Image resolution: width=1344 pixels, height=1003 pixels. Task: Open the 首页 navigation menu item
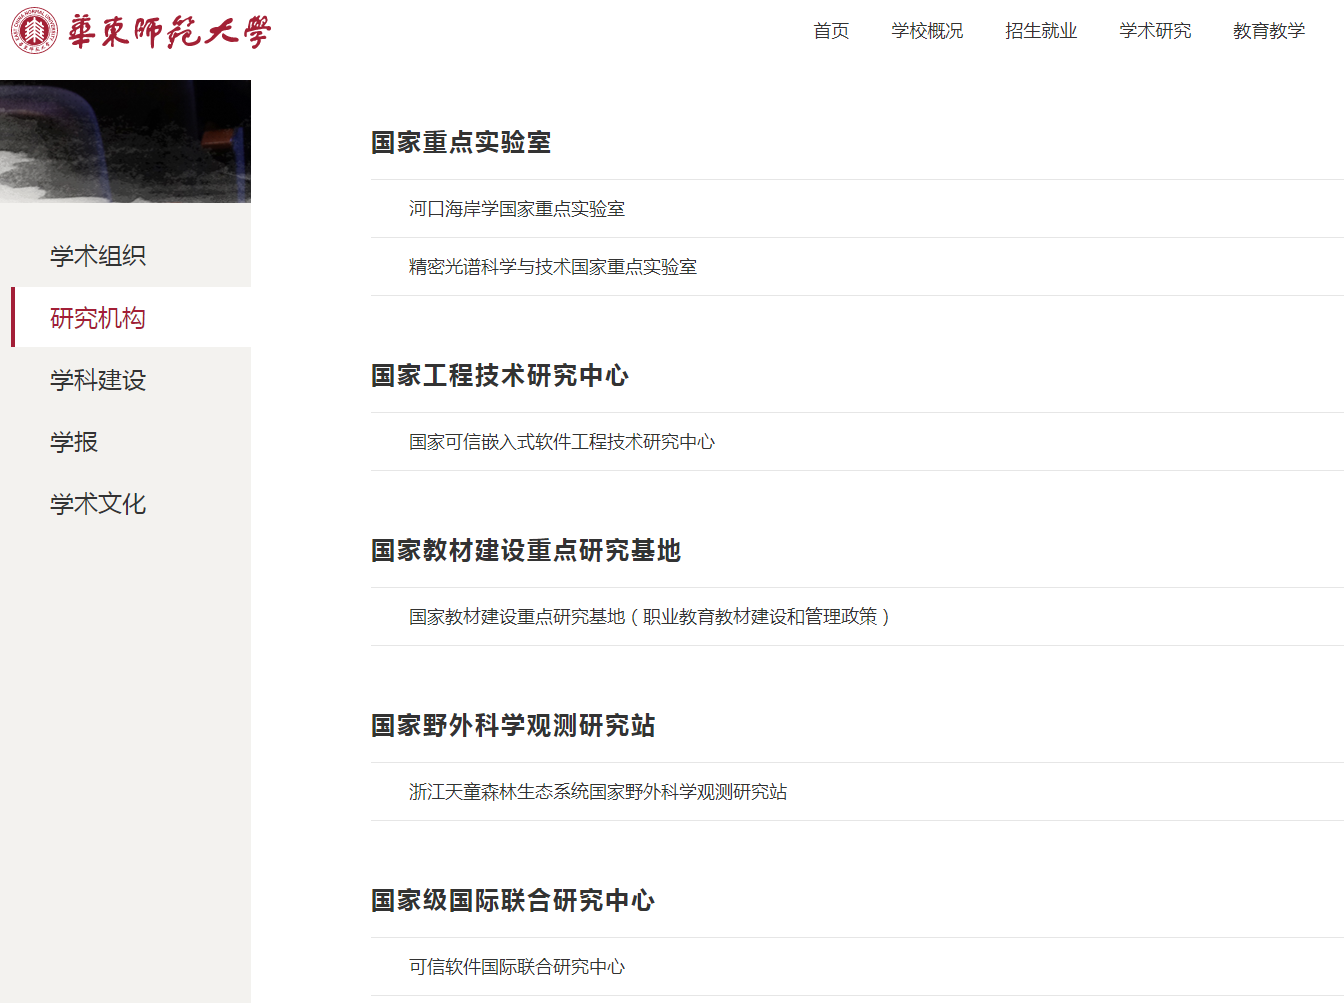(x=831, y=31)
